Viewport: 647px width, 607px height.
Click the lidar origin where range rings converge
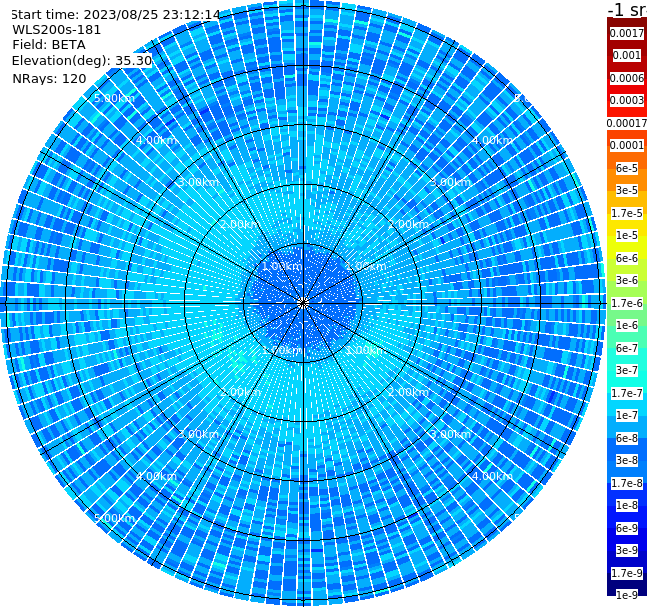tap(303, 303)
